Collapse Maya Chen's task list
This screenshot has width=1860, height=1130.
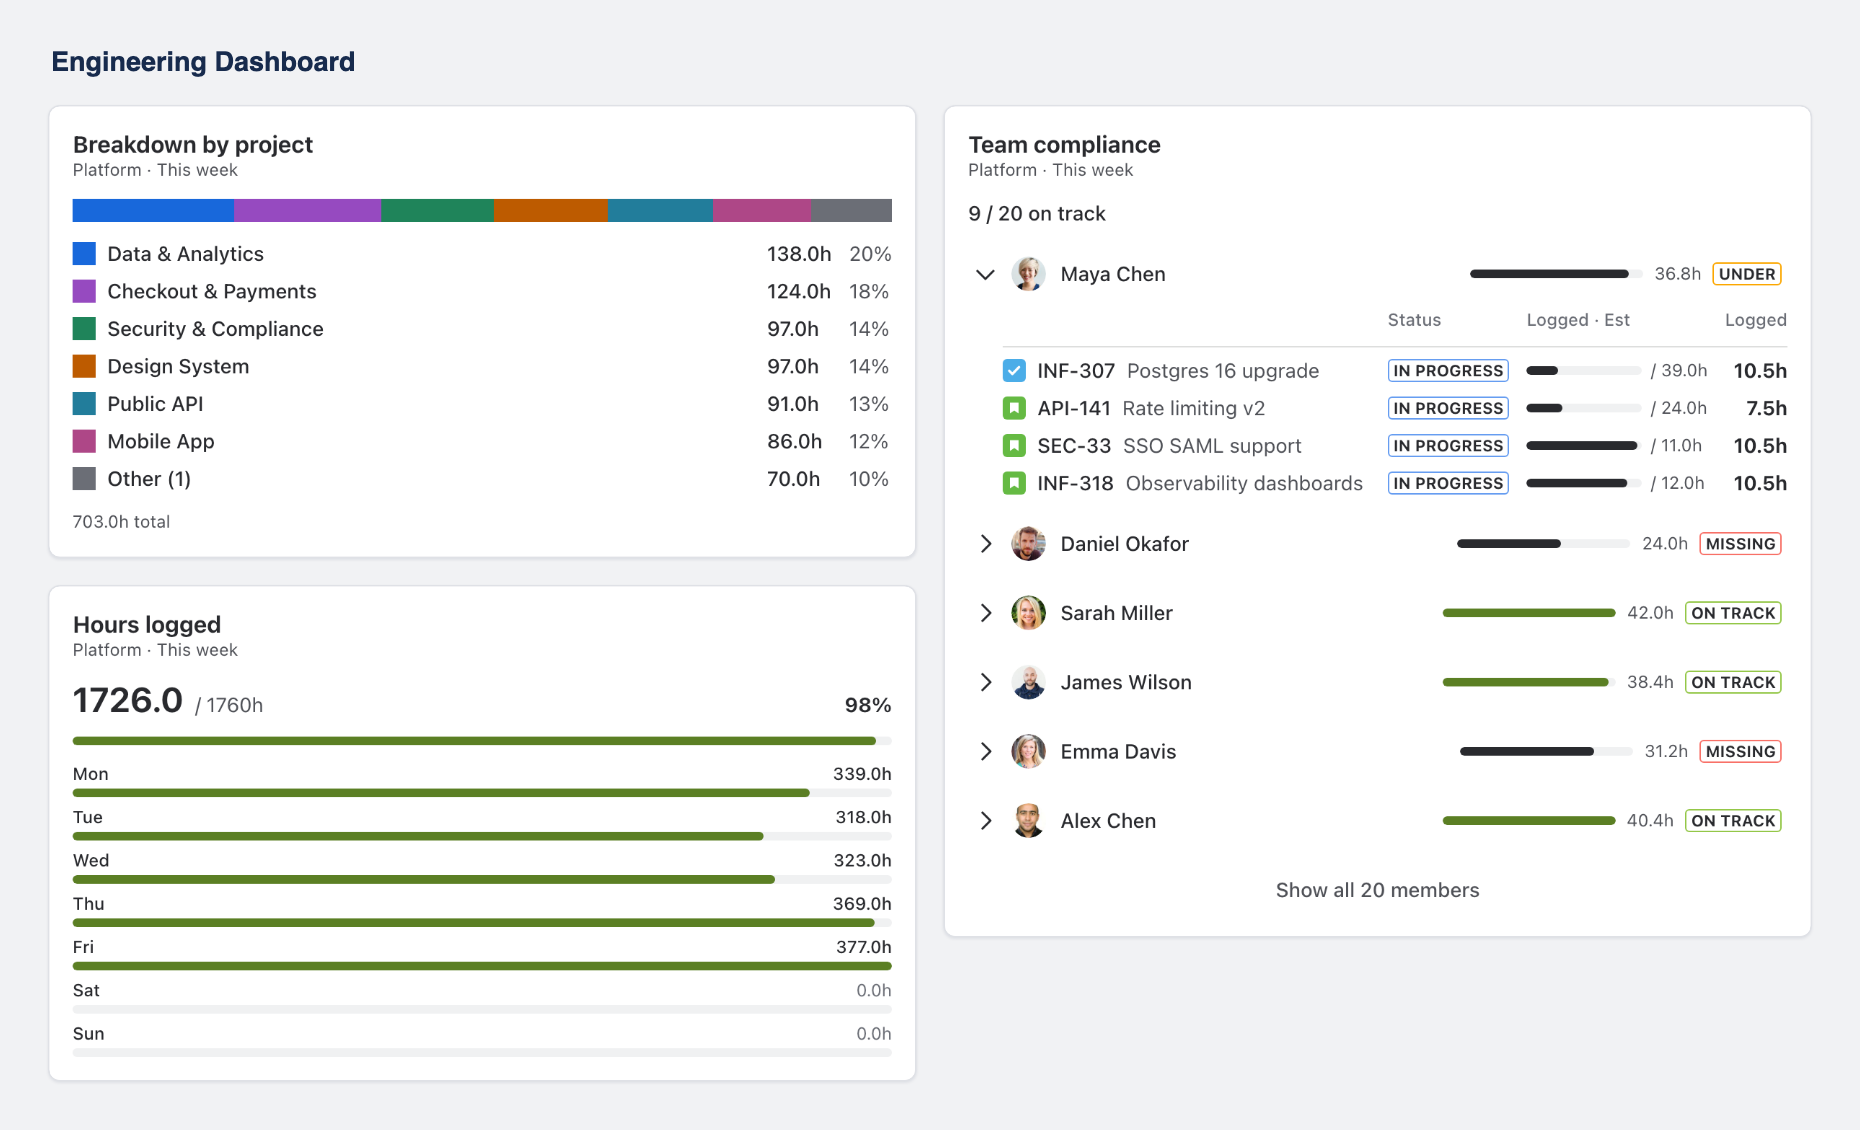(x=985, y=274)
